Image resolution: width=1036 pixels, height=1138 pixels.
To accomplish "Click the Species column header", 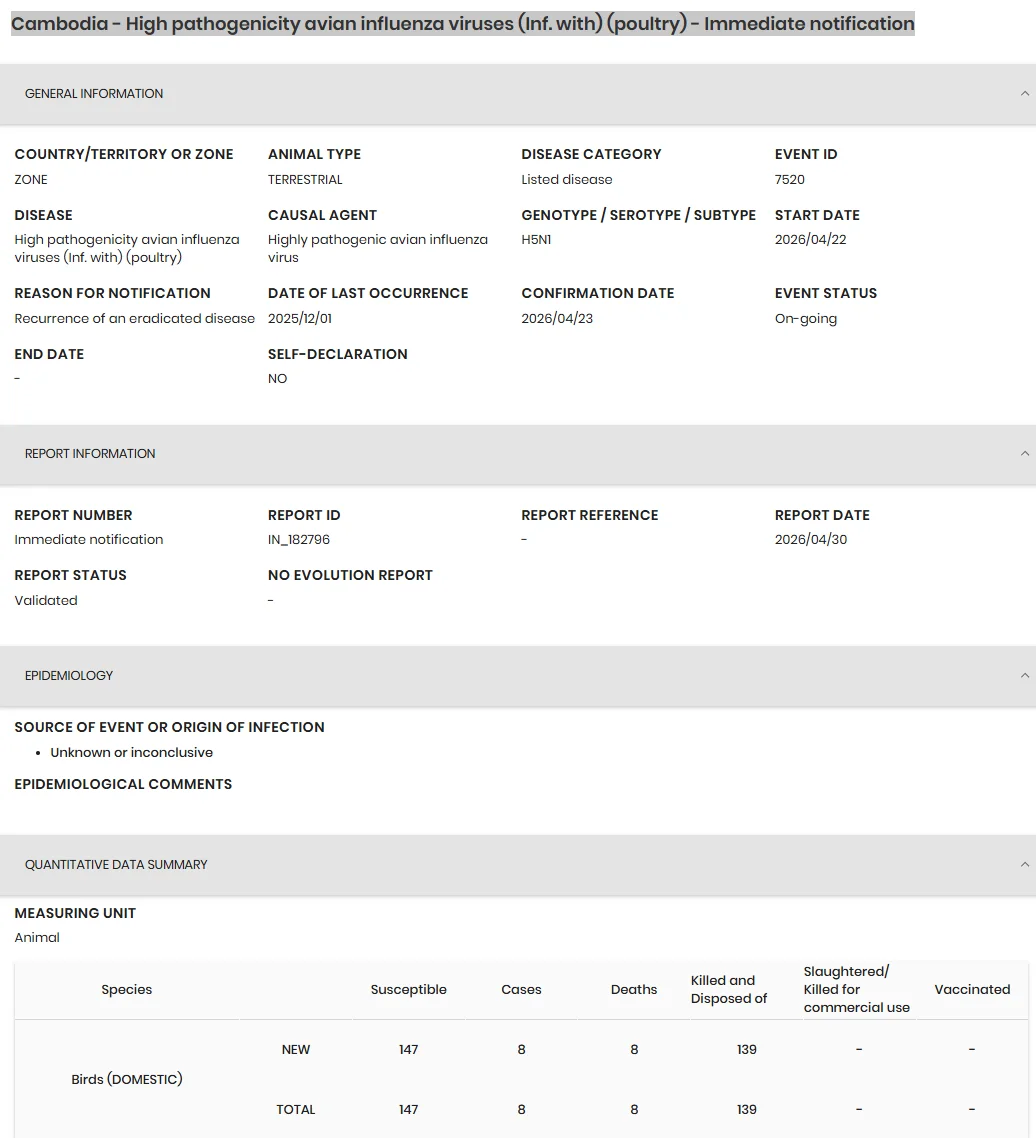I will tap(126, 989).
